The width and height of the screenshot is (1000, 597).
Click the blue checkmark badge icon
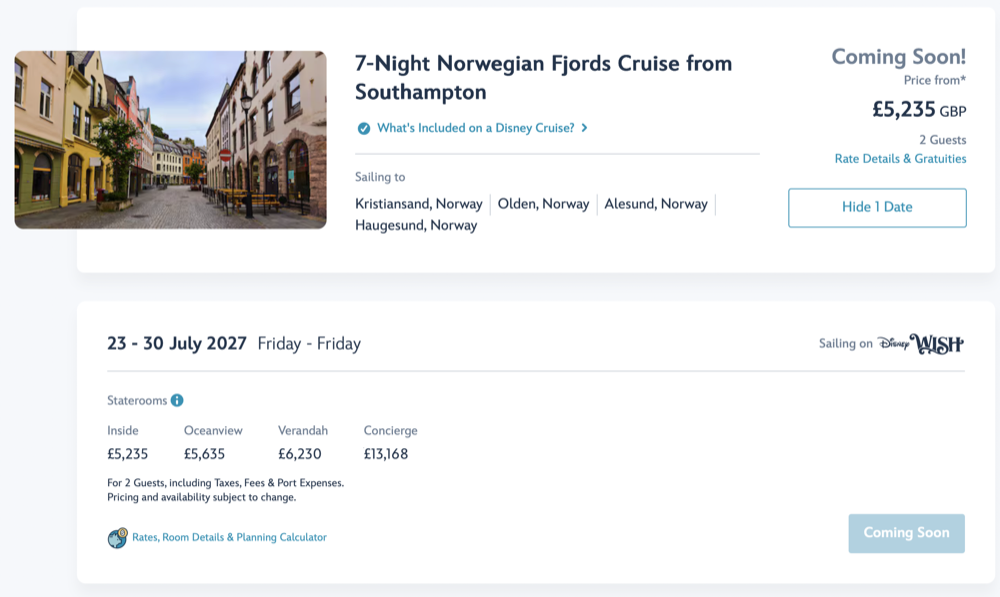364,128
